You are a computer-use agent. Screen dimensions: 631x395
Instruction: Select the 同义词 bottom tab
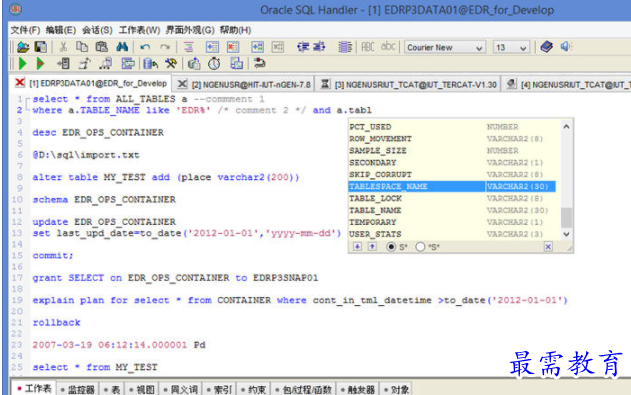point(180,389)
